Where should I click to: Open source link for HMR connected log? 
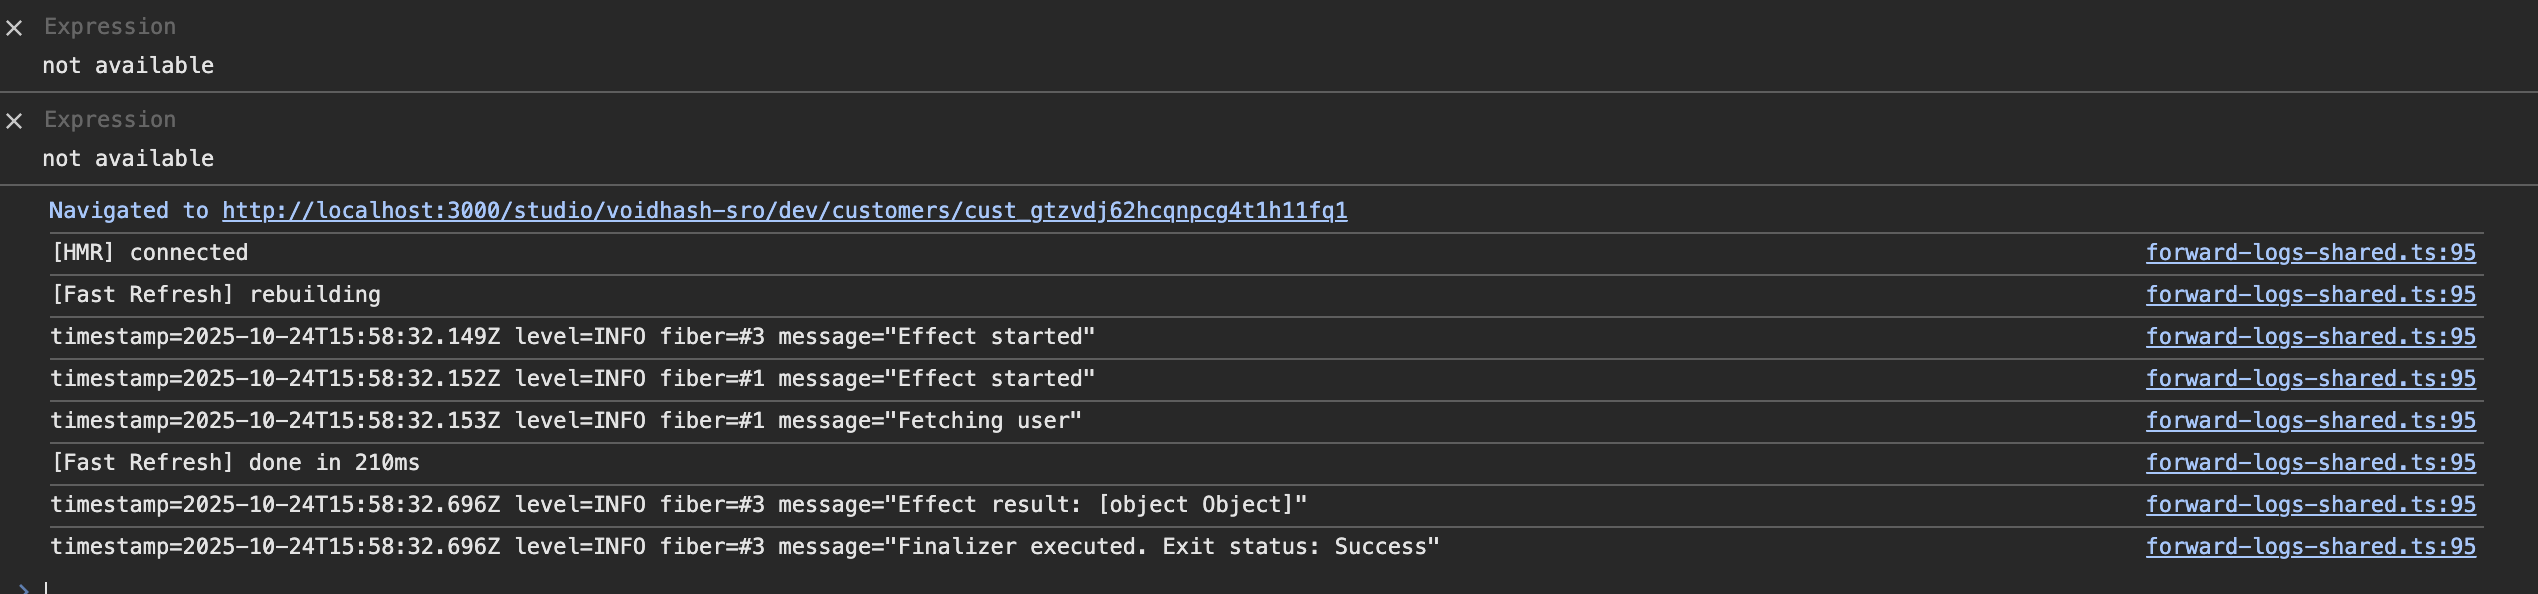pyautogui.click(x=2310, y=253)
